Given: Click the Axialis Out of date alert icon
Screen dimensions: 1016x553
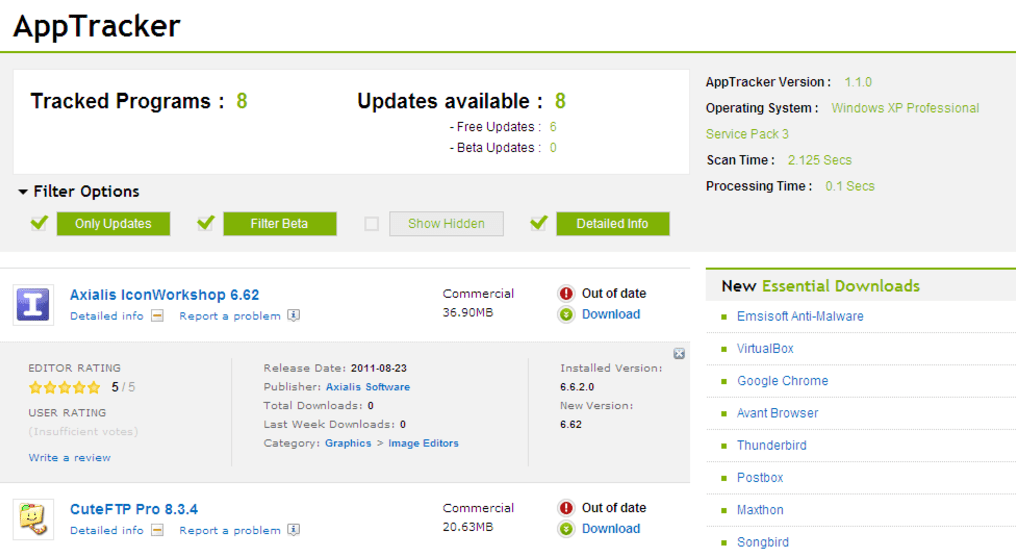Looking at the screenshot, I should tap(566, 294).
